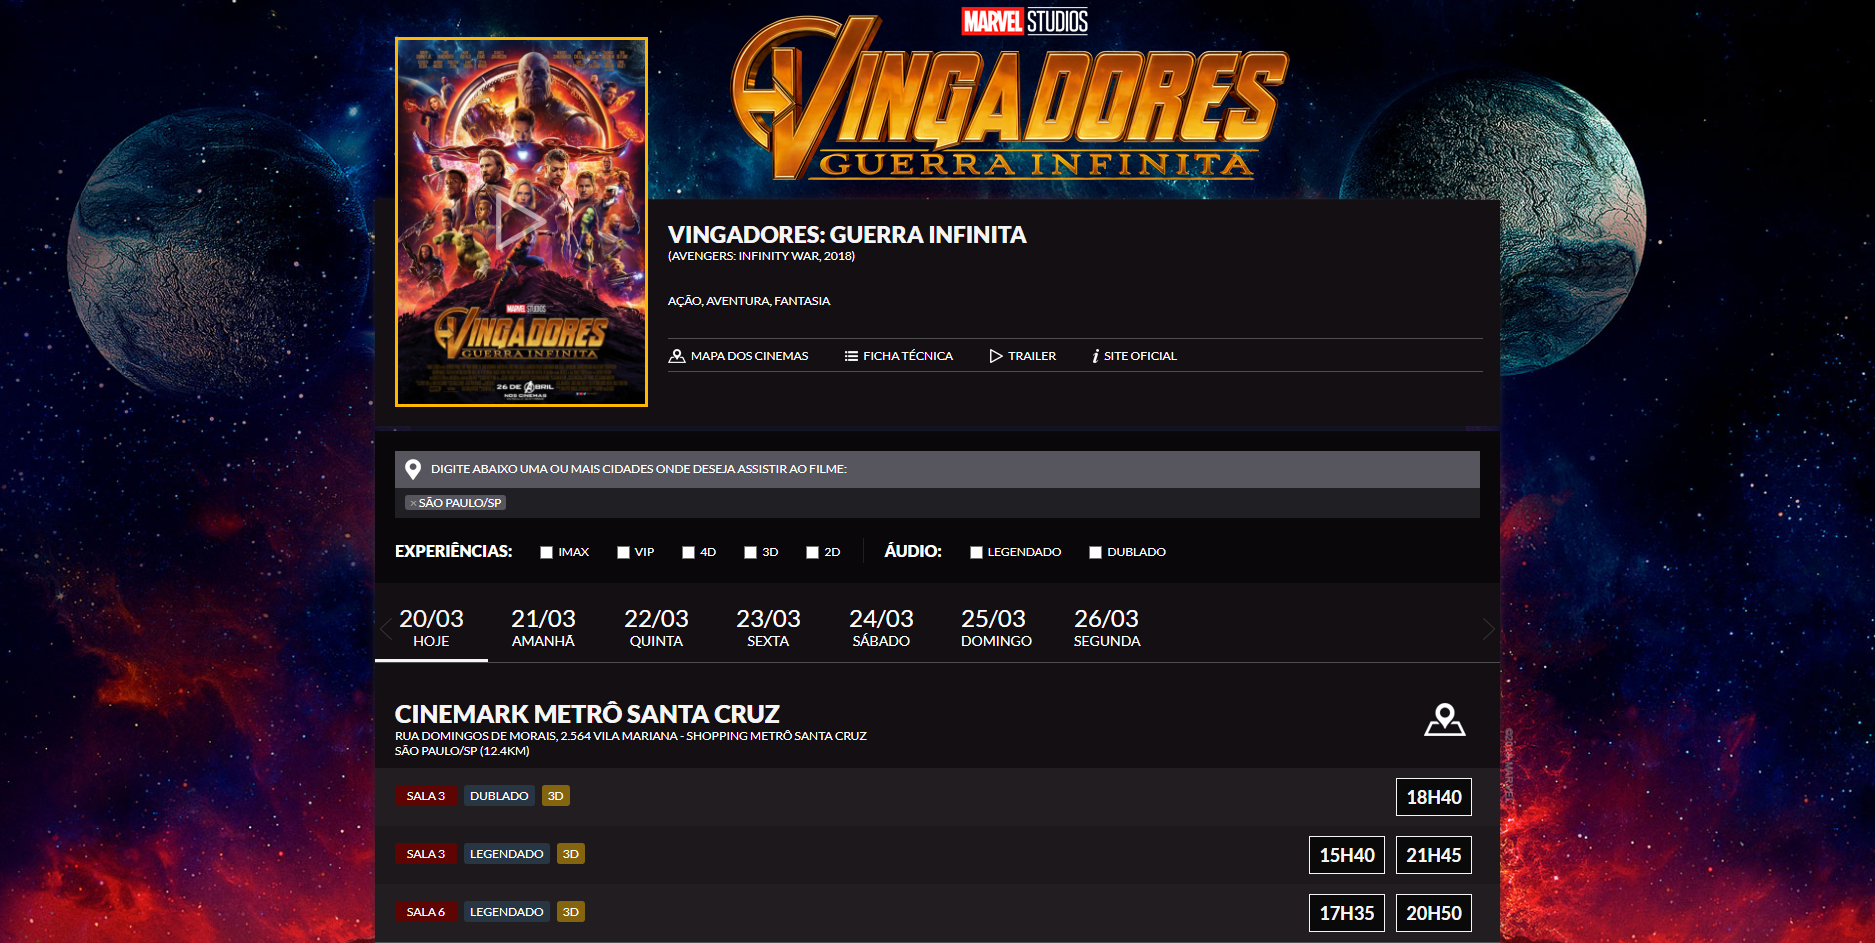
Task: Enable the 4D checkbox
Action: (688, 552)
